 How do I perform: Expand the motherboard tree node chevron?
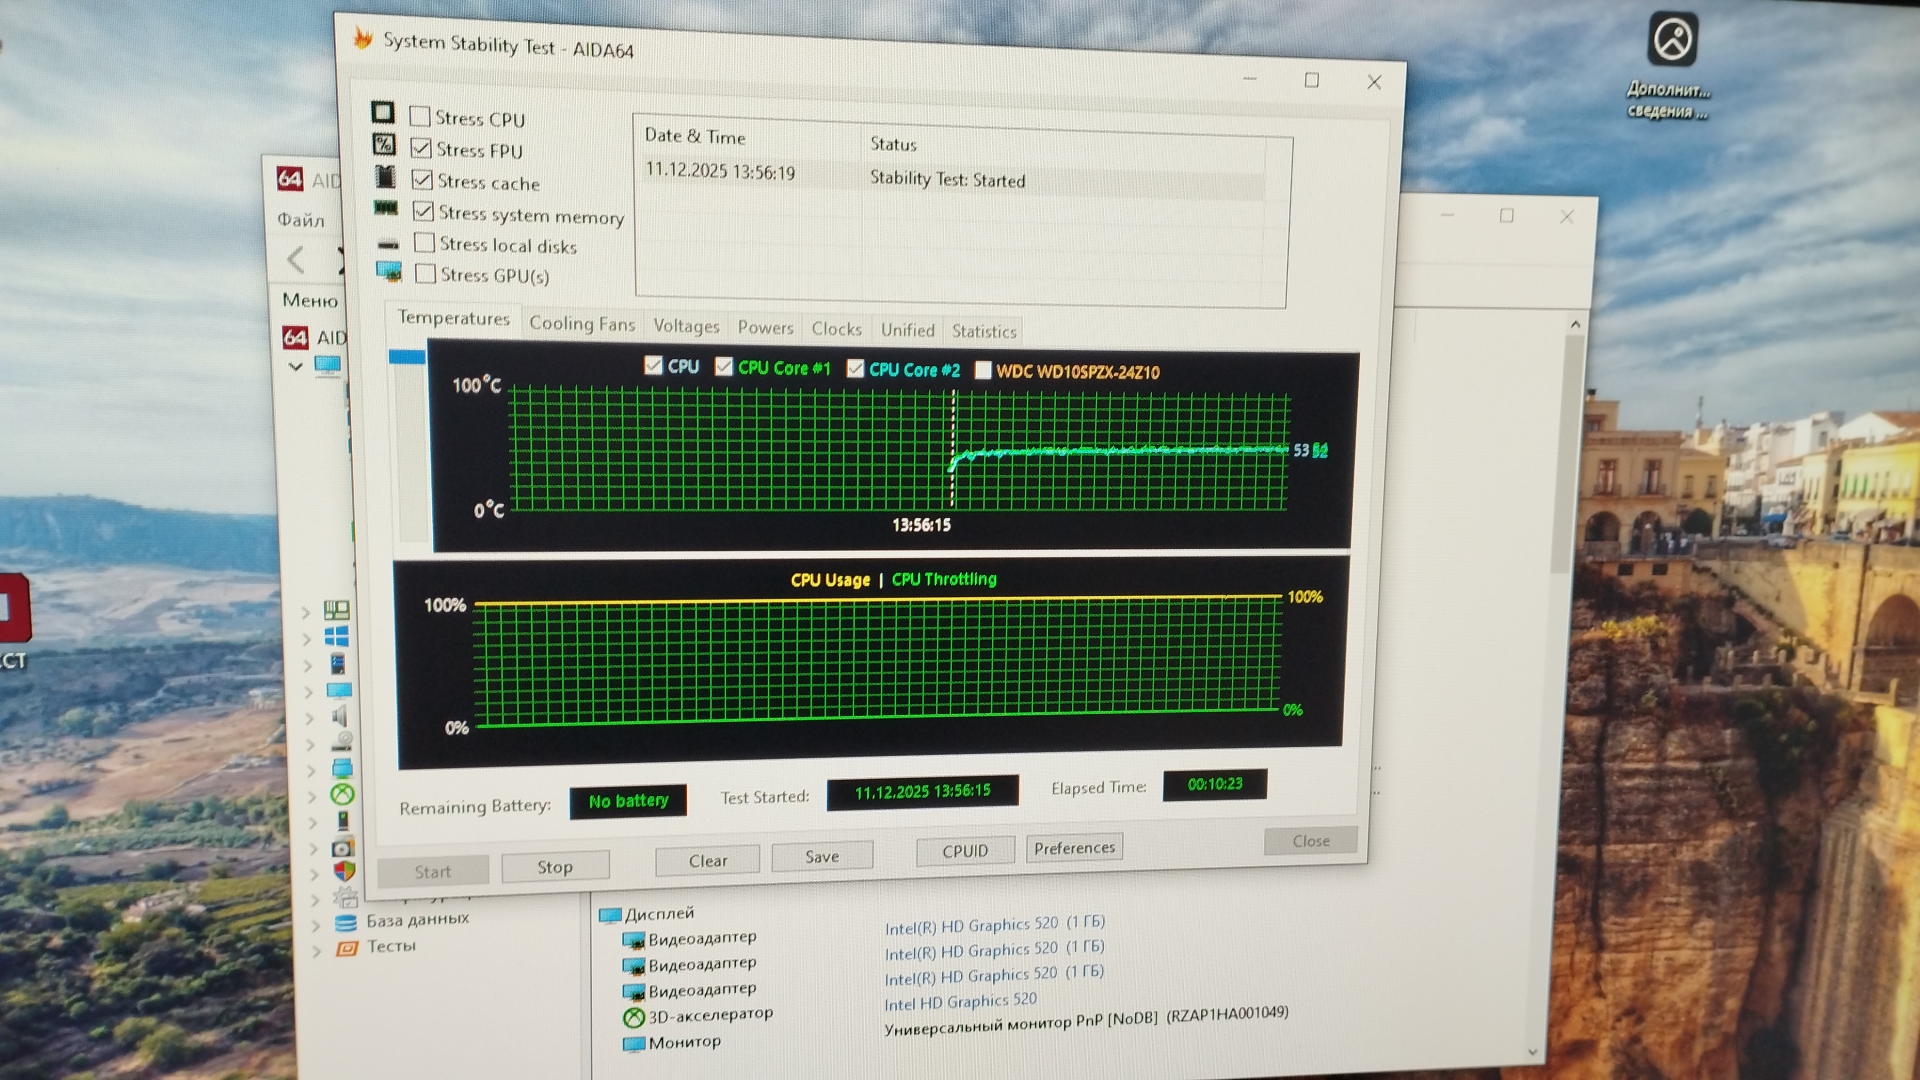coord(307,612)
